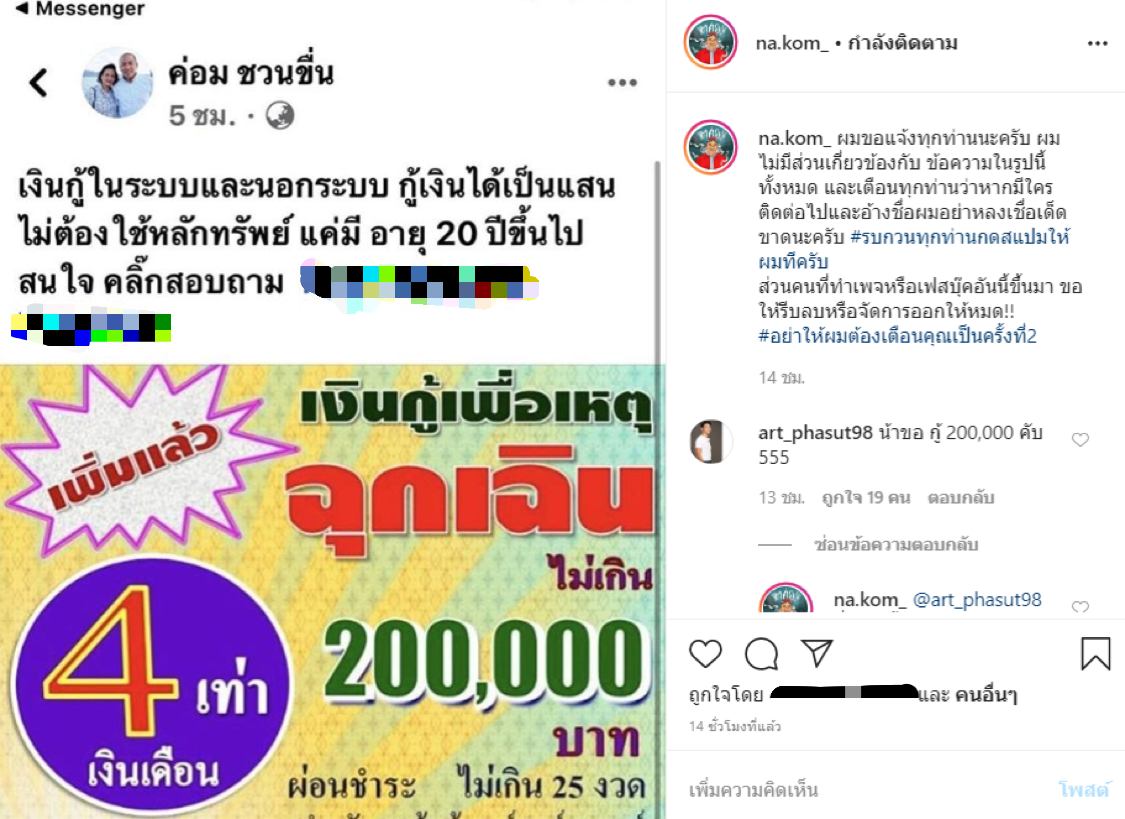Share the post via paper plane icon
The height and width of the screenshot is (819, 1125).
(817, 653)
